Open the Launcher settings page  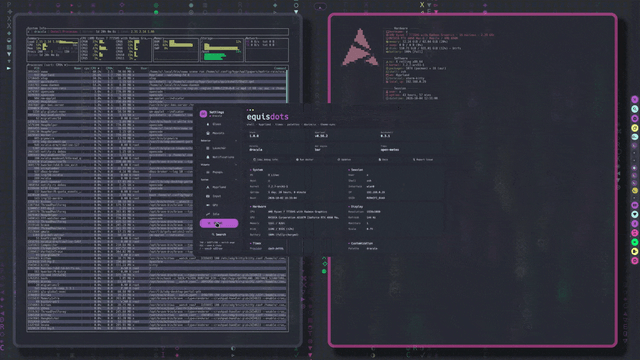click(x=219, y=148)
